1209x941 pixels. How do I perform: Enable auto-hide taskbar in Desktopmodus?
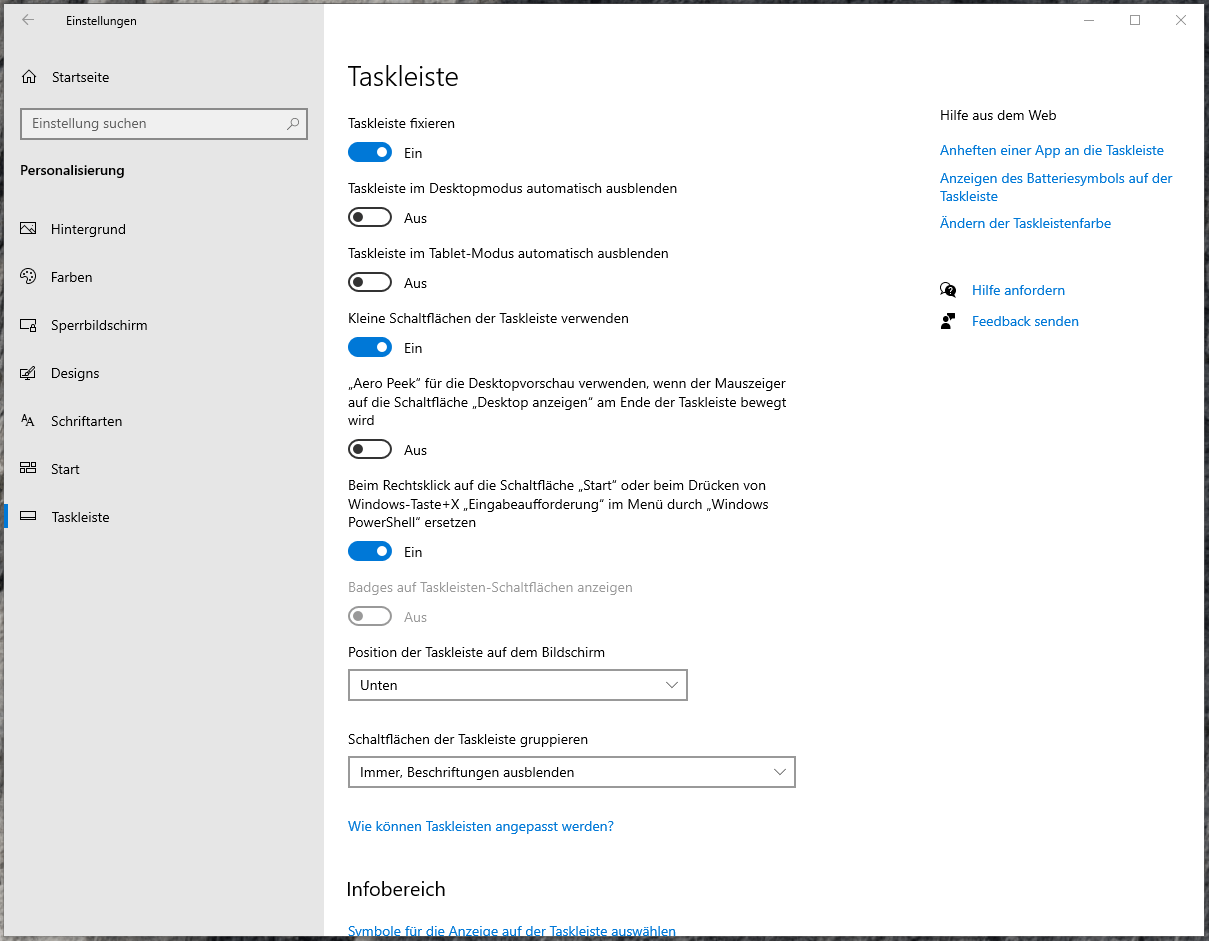click(370, 218)
